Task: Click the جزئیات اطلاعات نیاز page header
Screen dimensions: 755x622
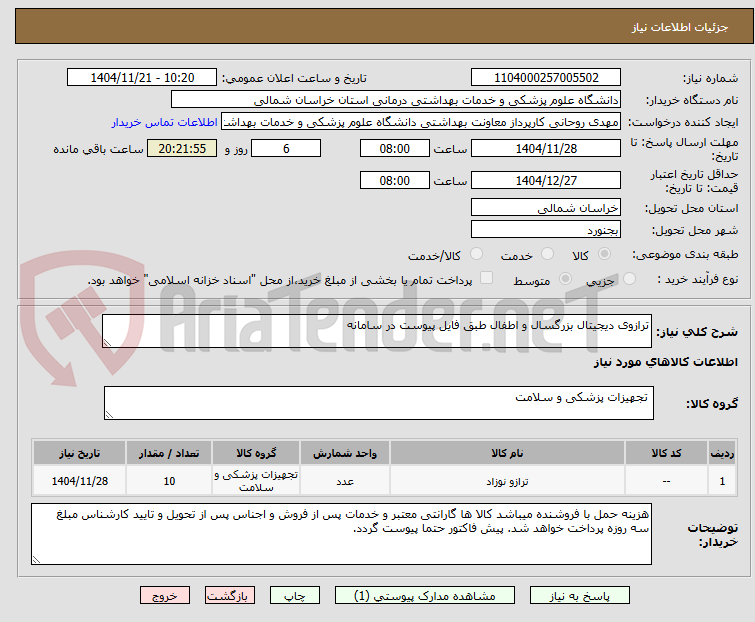Action: [680, 27]
